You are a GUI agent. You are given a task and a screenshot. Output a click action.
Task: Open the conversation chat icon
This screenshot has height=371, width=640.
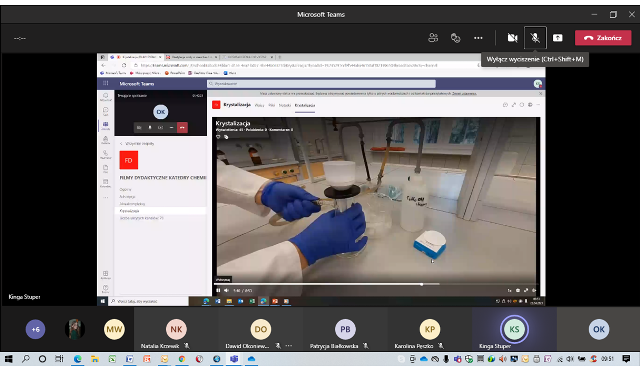[456, 38]
